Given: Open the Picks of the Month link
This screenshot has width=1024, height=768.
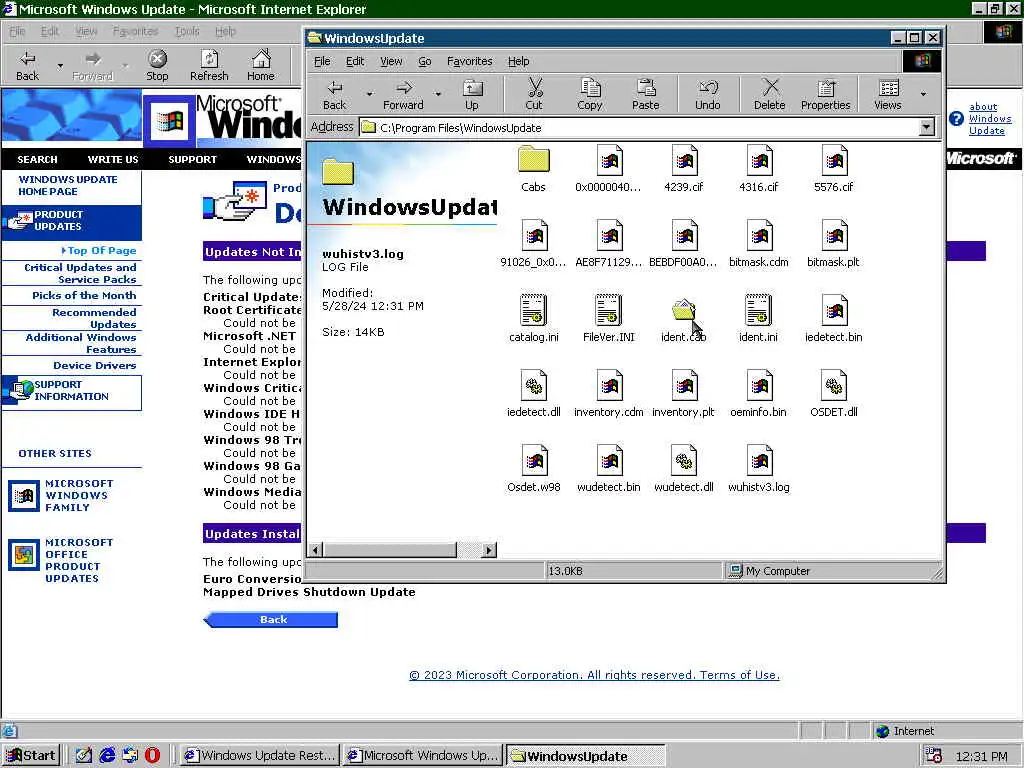Looking at the screenshot, I should coord(84,295).
